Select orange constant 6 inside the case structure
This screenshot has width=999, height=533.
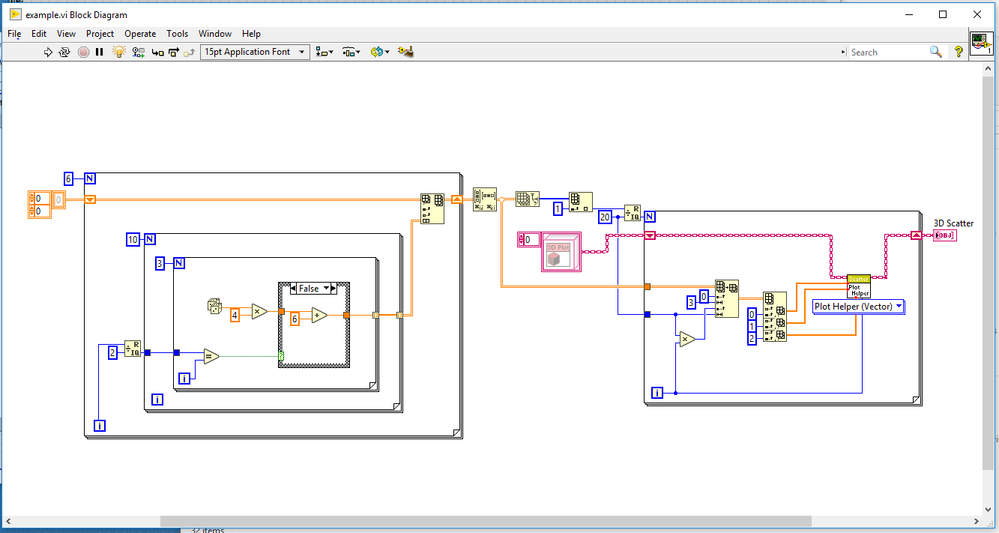[x=294, y=319]
